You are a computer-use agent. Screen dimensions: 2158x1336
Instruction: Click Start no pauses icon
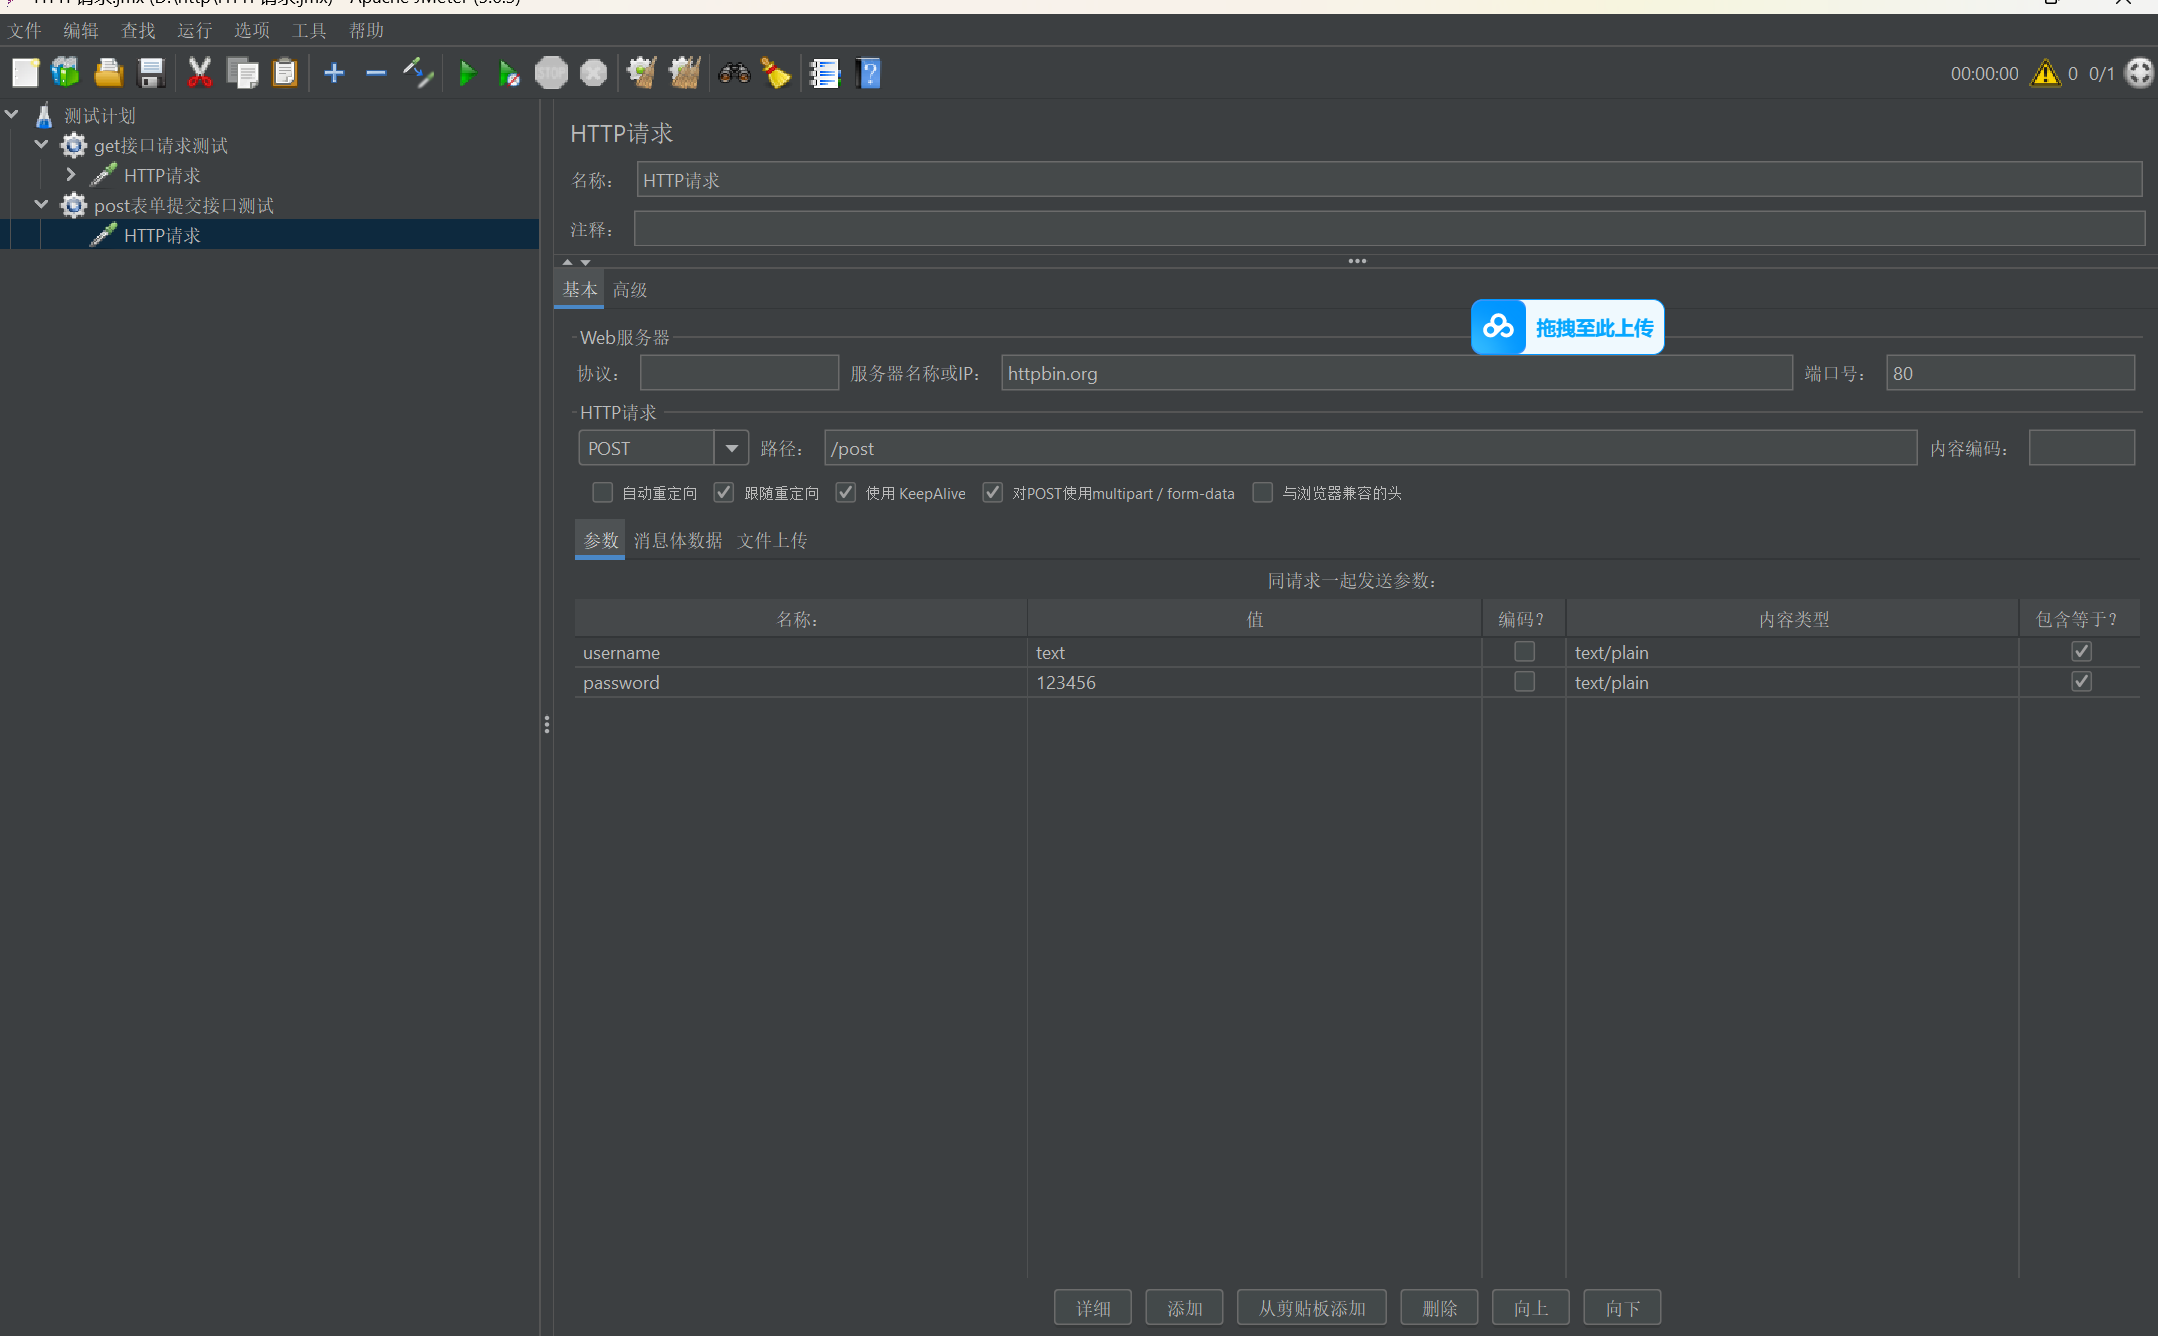point(509,73)
